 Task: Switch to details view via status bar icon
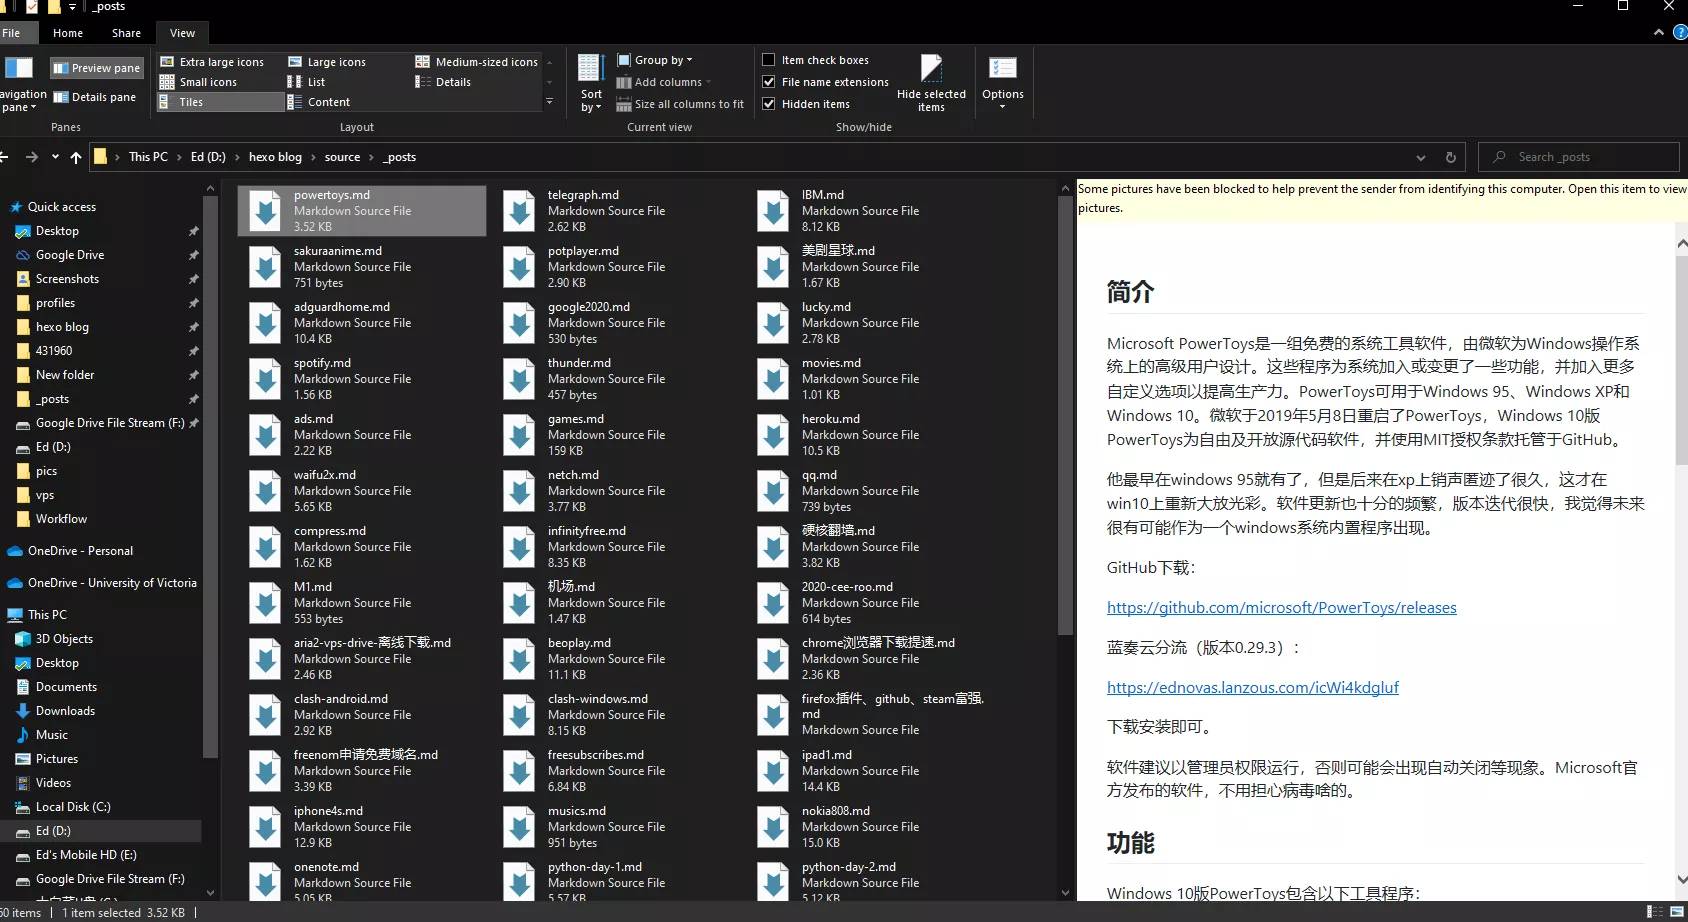pyautogui.click(x=1655, y=912)
